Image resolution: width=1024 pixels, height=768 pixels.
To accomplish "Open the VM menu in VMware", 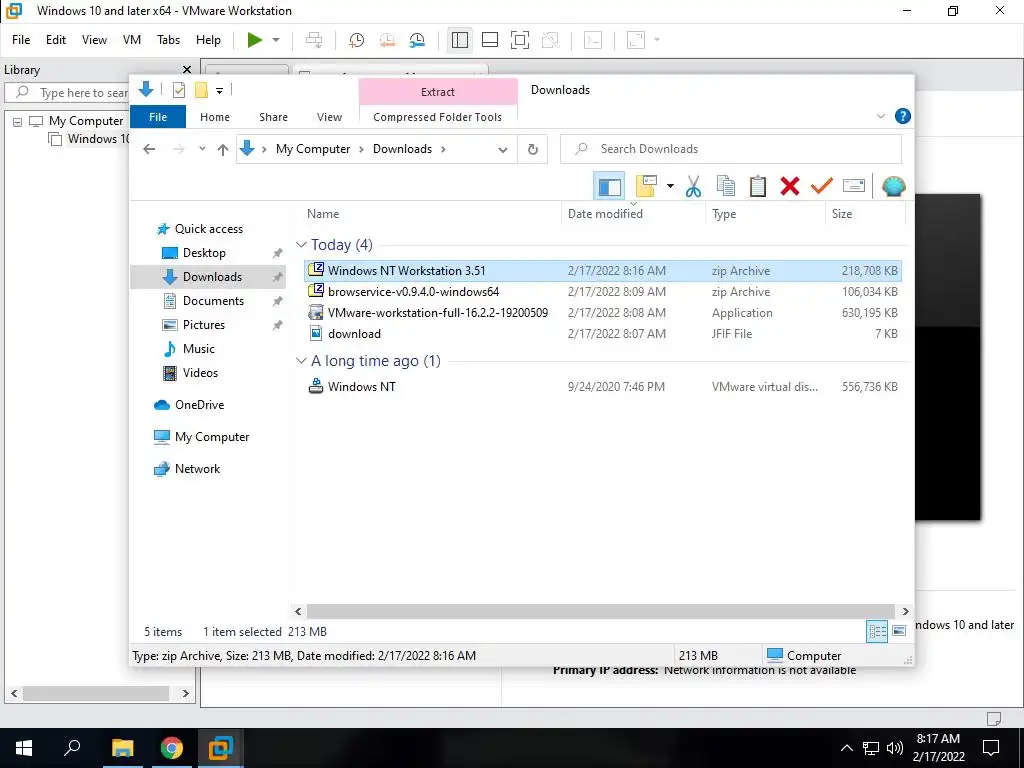I will click(131, 40).
